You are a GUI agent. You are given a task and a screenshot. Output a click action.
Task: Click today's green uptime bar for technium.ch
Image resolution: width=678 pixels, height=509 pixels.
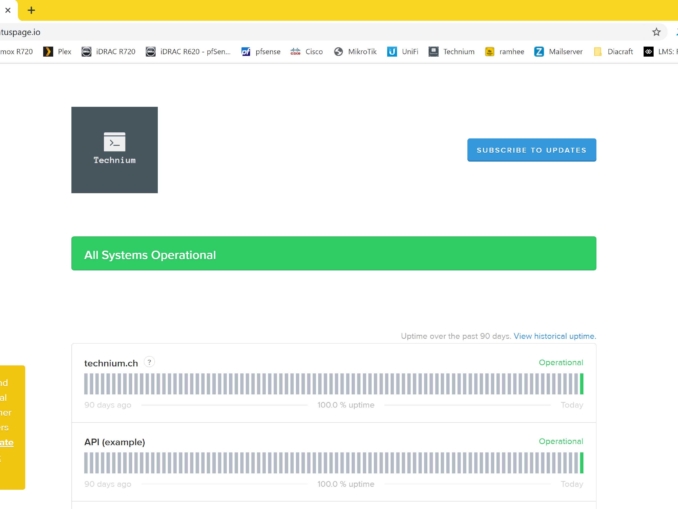pyautogui.click(x=581, y=384)
